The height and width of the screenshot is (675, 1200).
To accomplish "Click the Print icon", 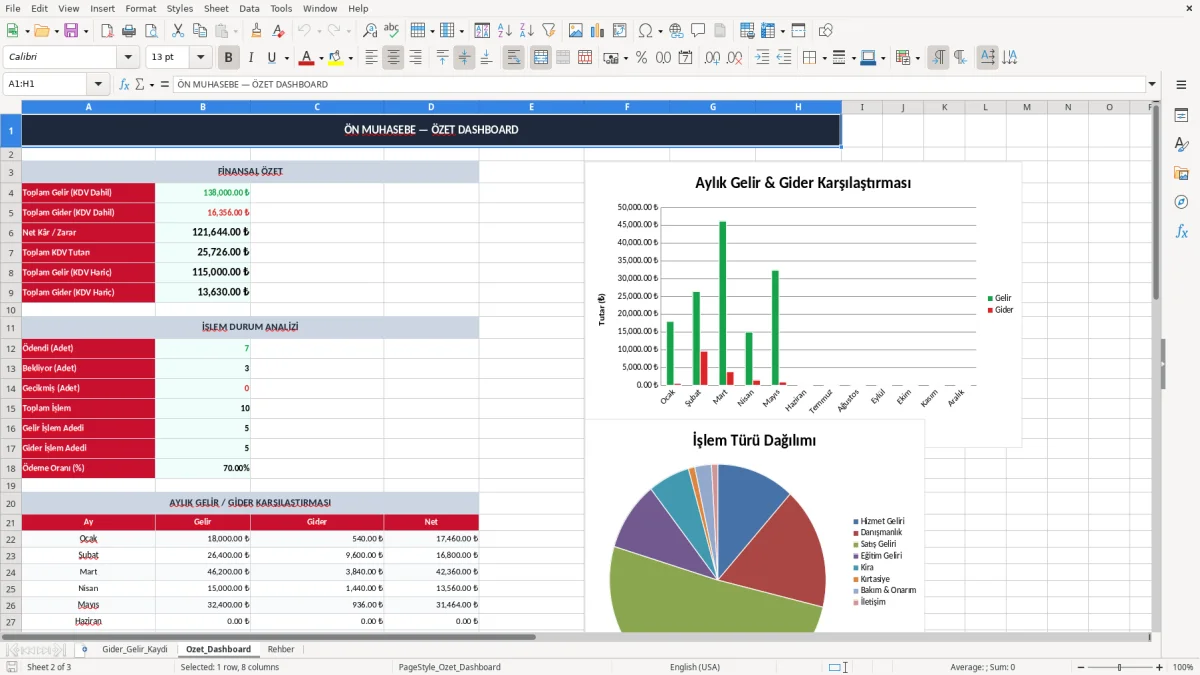I will [130, 31].
